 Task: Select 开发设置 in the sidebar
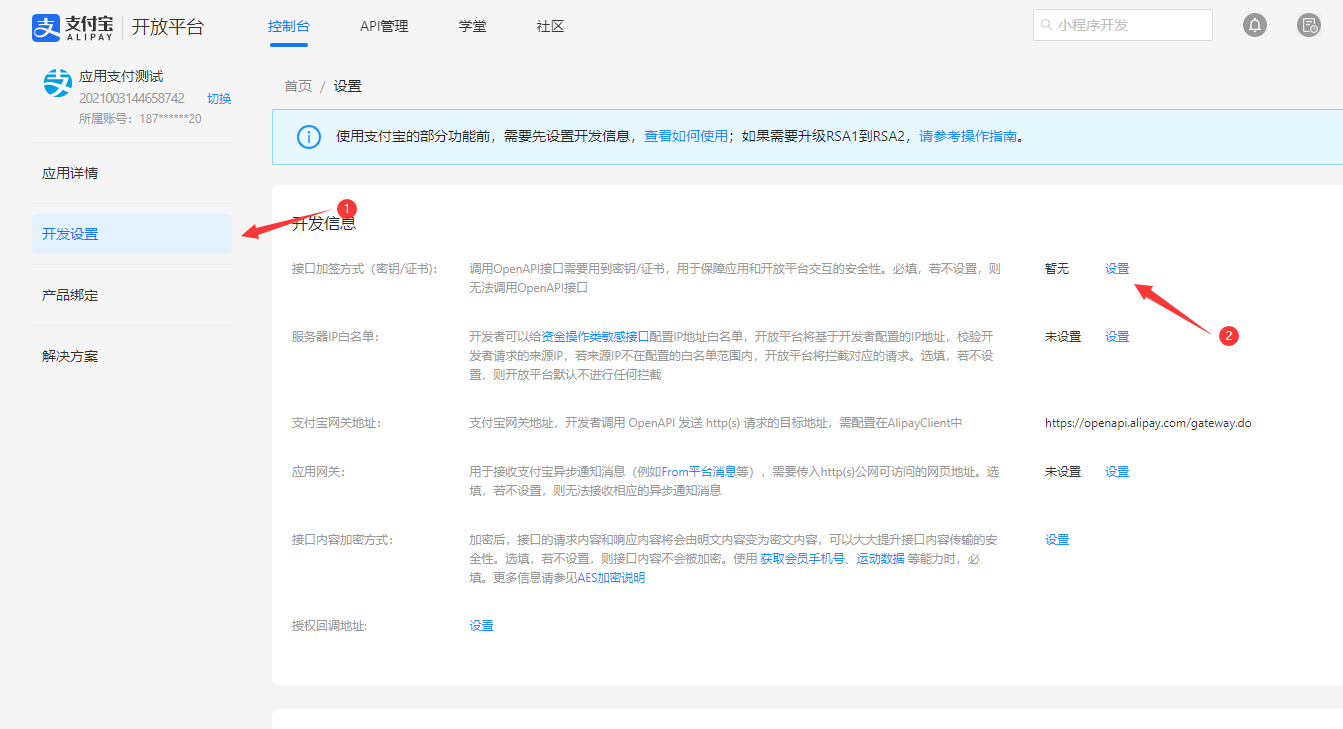tap(70, 234)
